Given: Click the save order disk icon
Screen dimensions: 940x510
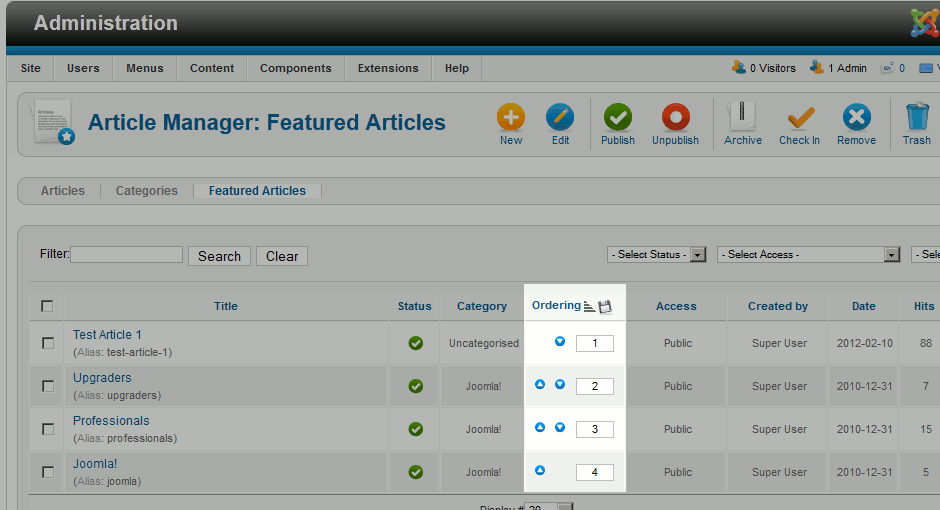Looking at the screenshot, I should [x=605, y=306].
